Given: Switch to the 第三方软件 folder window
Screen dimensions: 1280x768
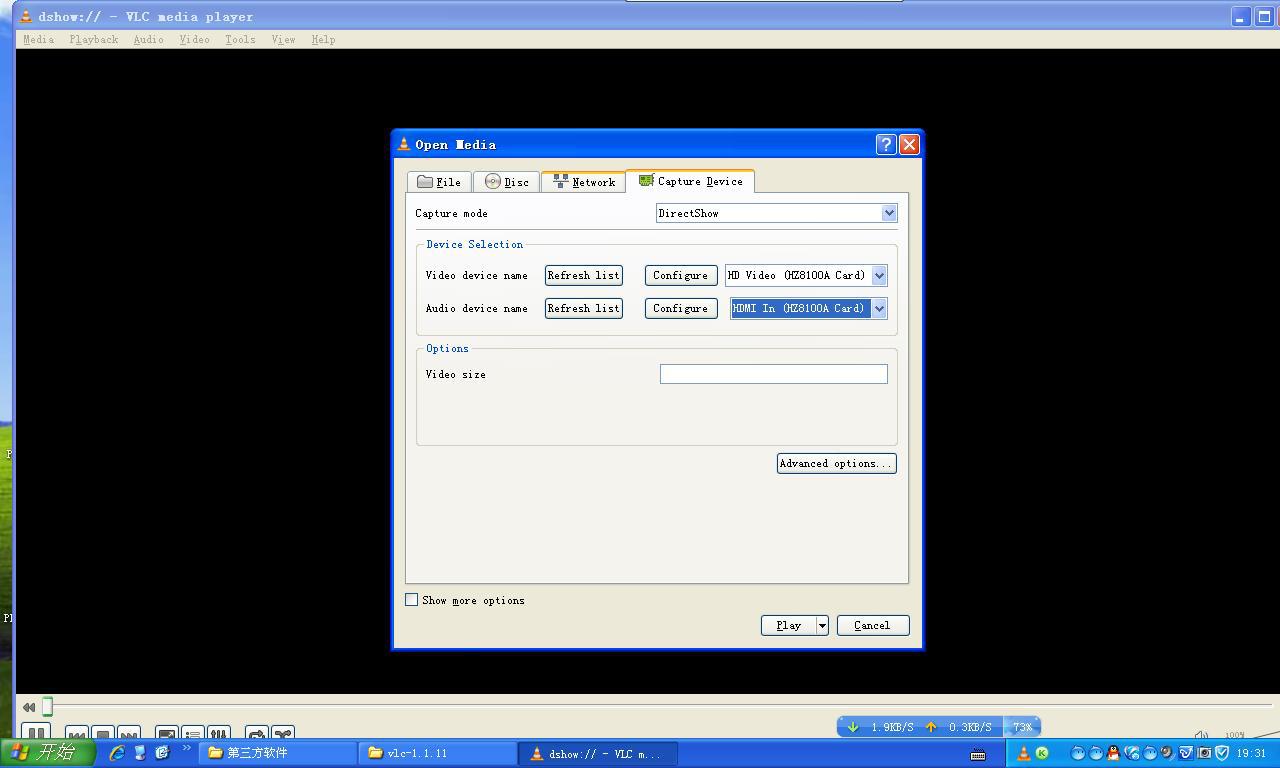Looking at the screenshot, I should (278, 753).
